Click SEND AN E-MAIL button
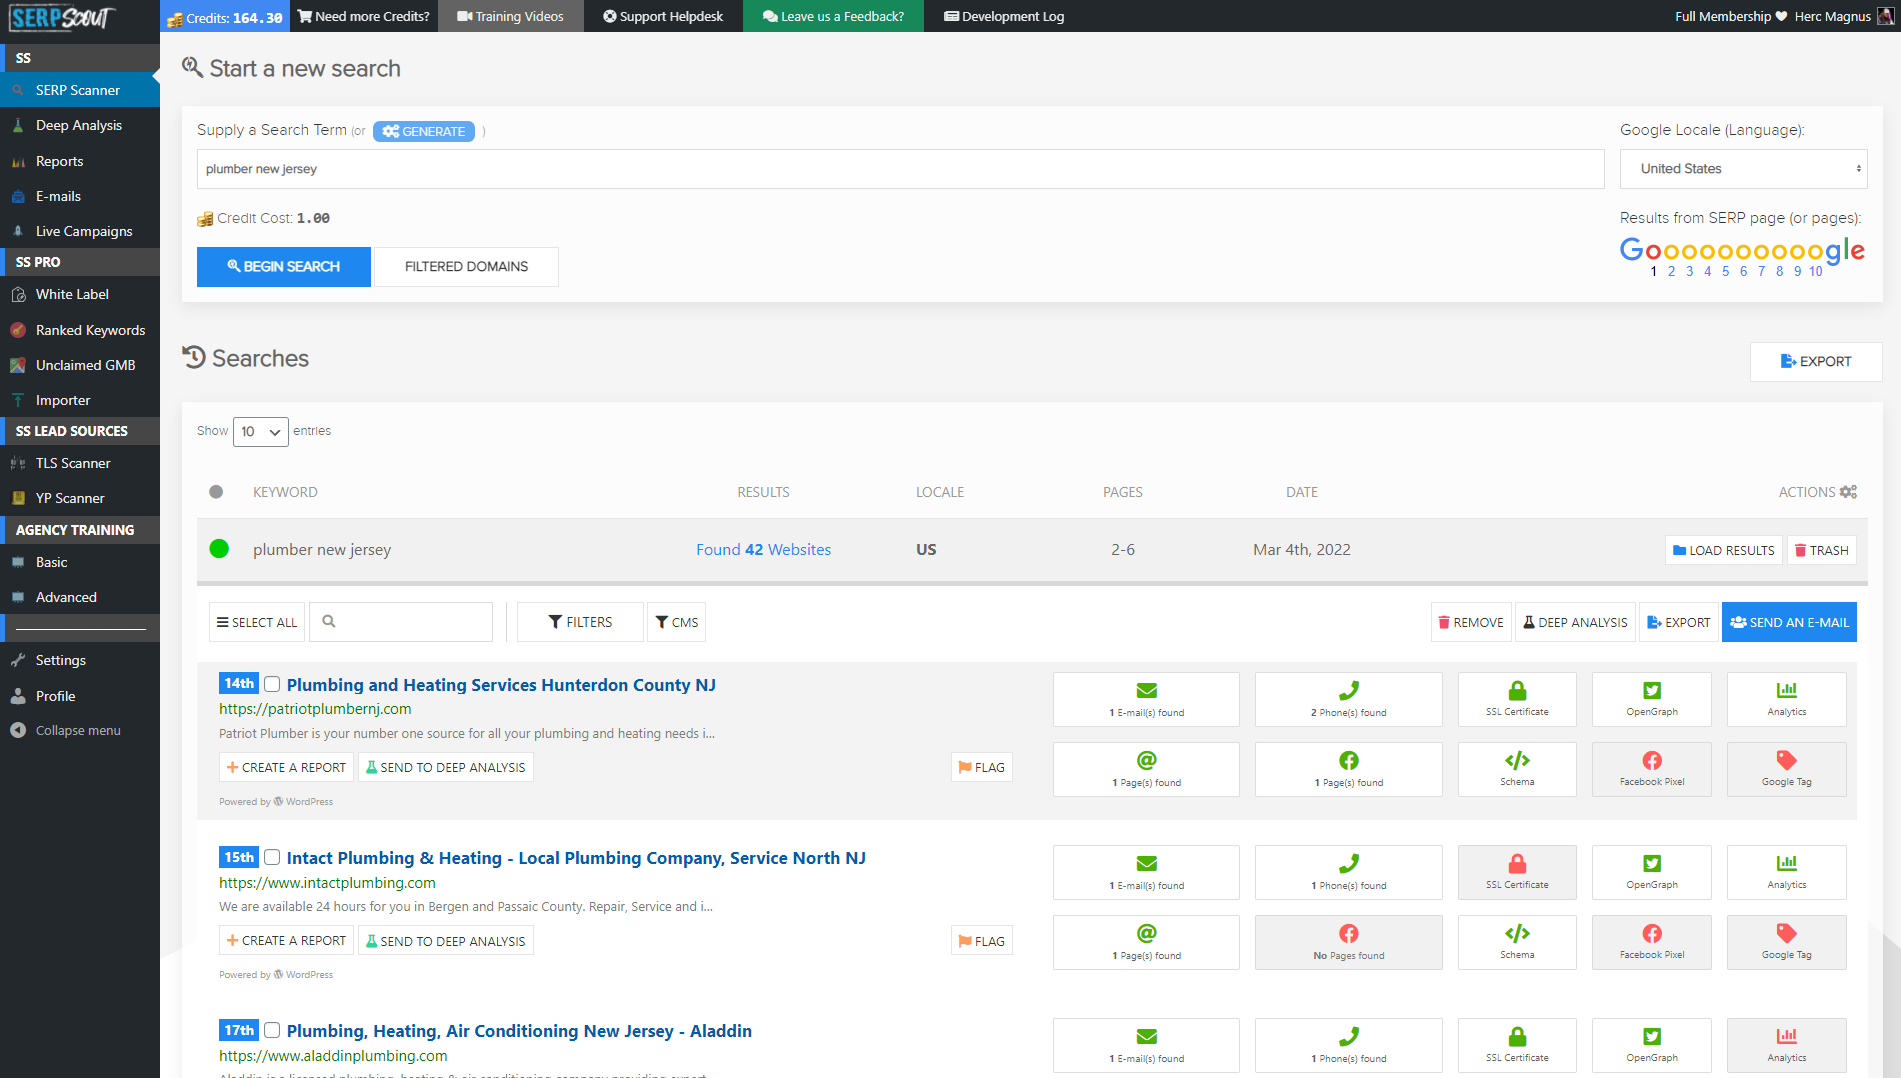The width and height of the screenshot is (1901, 1078). point(1789,622)
